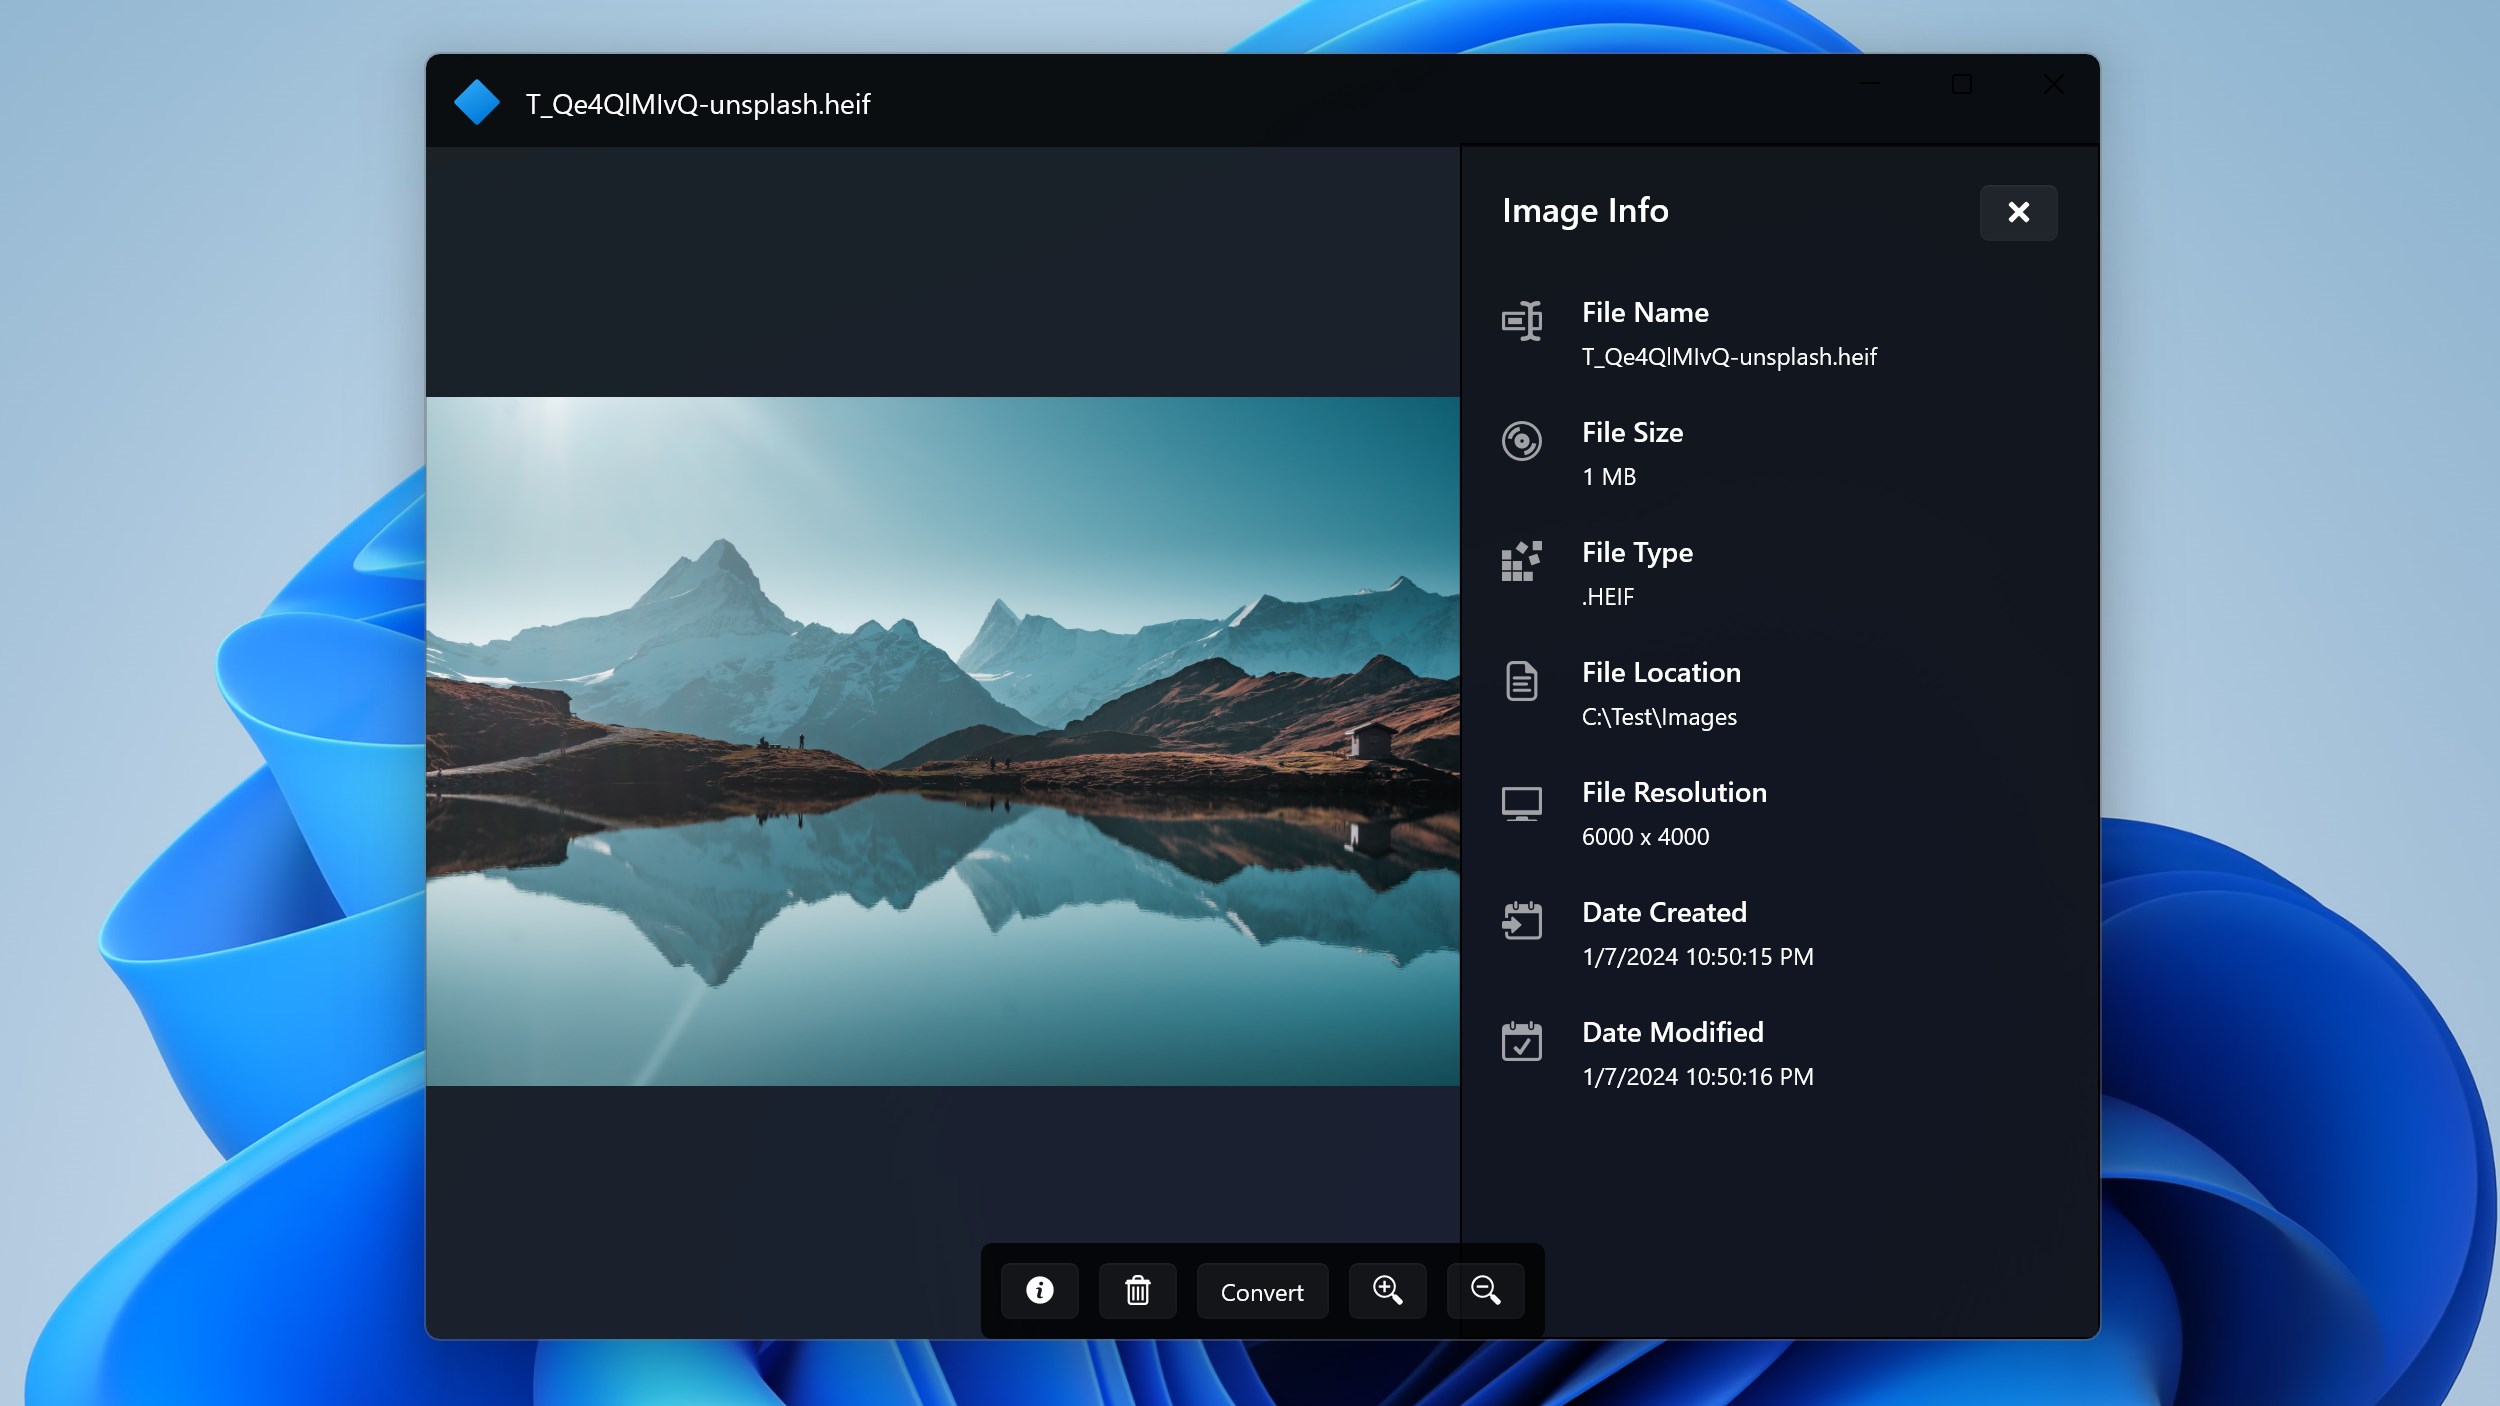Delete the image with trash icon

click(1138, 1291)
